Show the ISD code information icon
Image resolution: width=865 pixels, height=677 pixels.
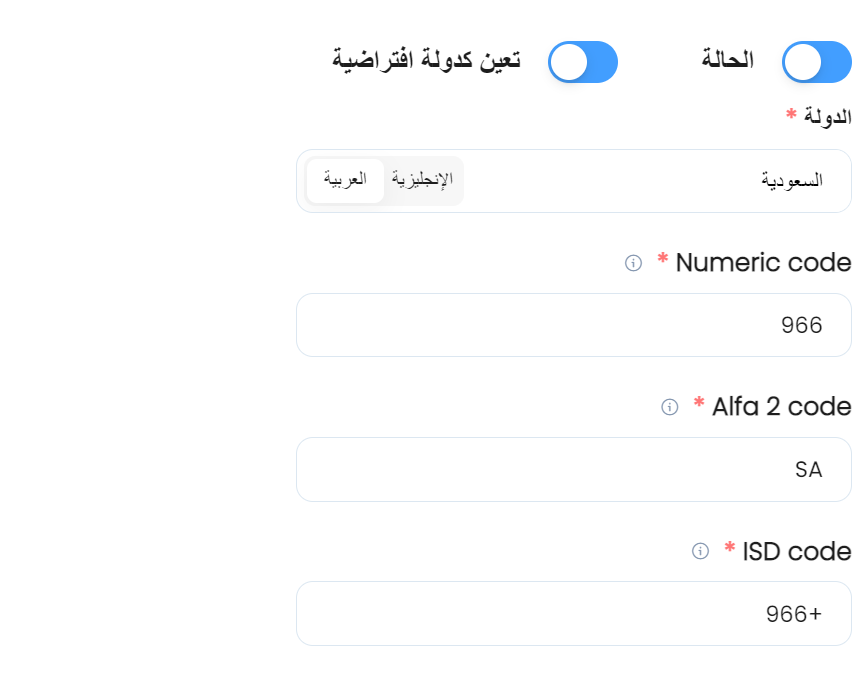tap(701, 551)
